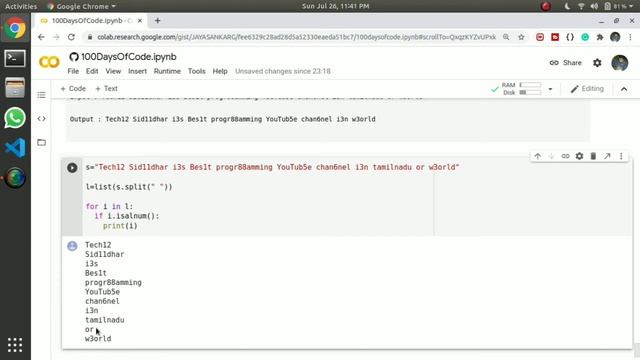
Task: Move cell down with arrow icon
Action: tap(551, 156)
